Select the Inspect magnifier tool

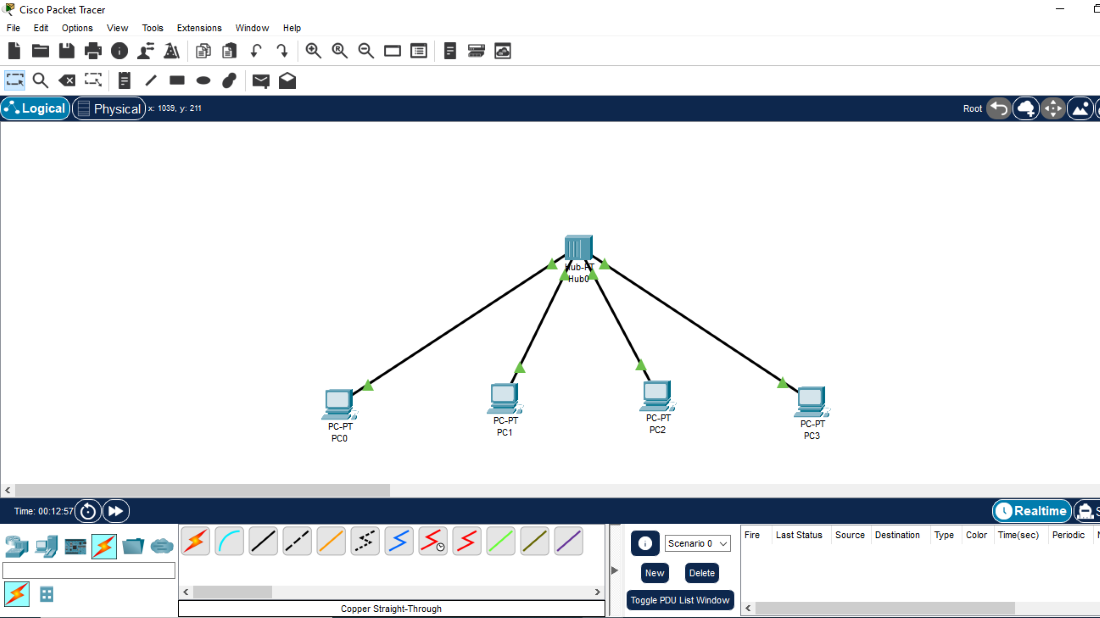pos(40,81)
